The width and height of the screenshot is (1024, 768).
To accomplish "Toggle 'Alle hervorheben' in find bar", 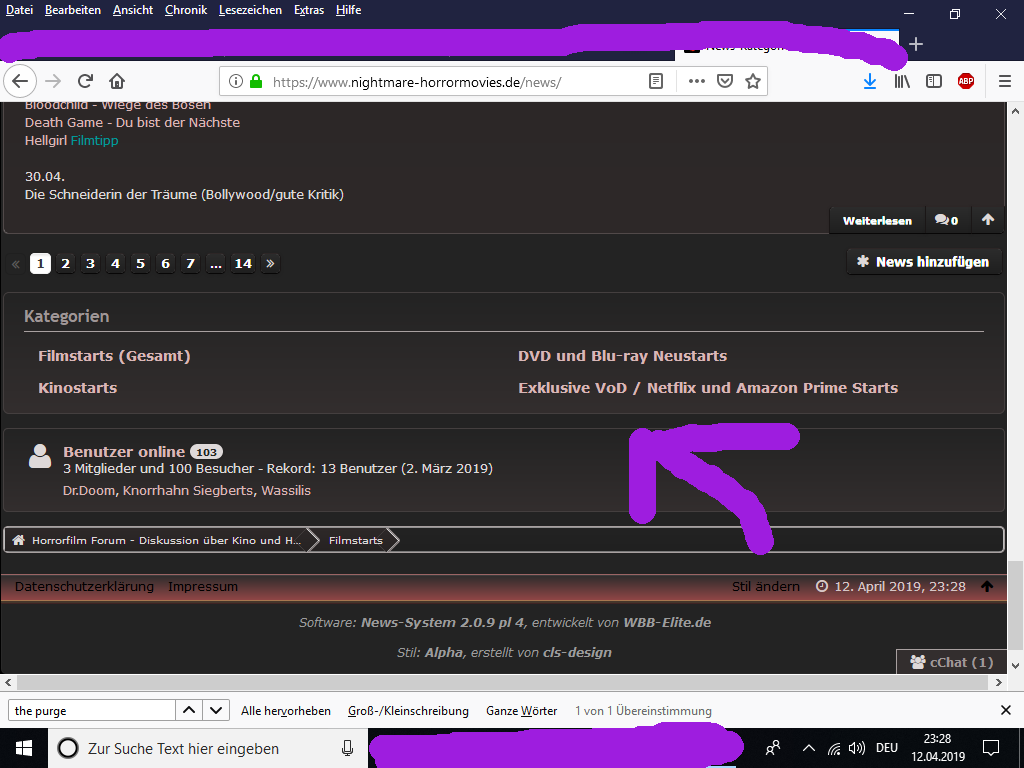I will point(285,711).
